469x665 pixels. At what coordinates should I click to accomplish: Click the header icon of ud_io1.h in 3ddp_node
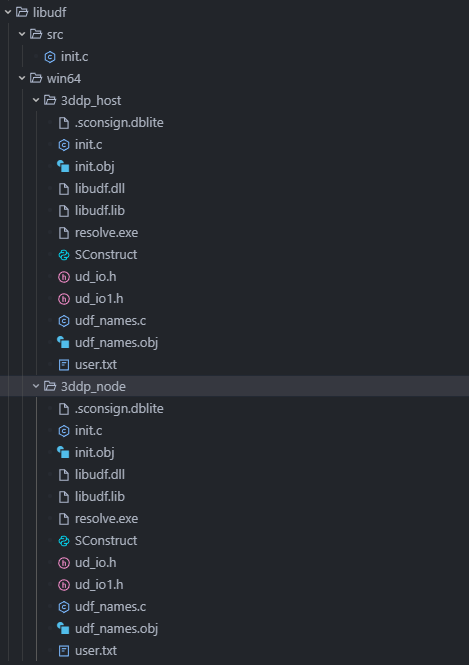pyautogui.click(x=64, y=585)
